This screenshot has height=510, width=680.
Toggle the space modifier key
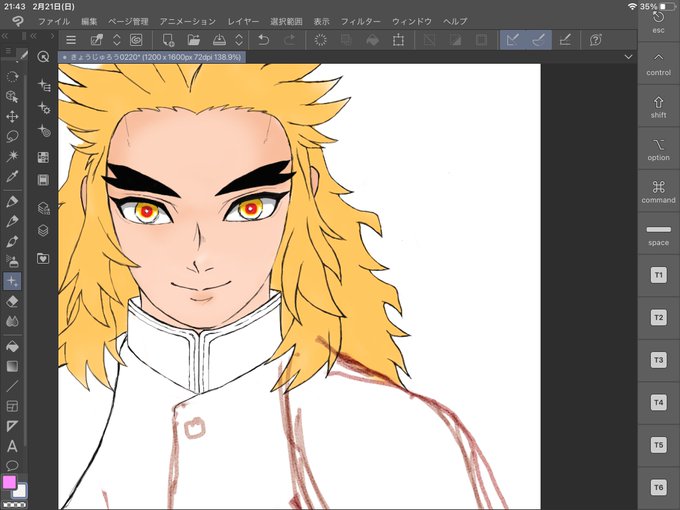click(x=658, y=234)
